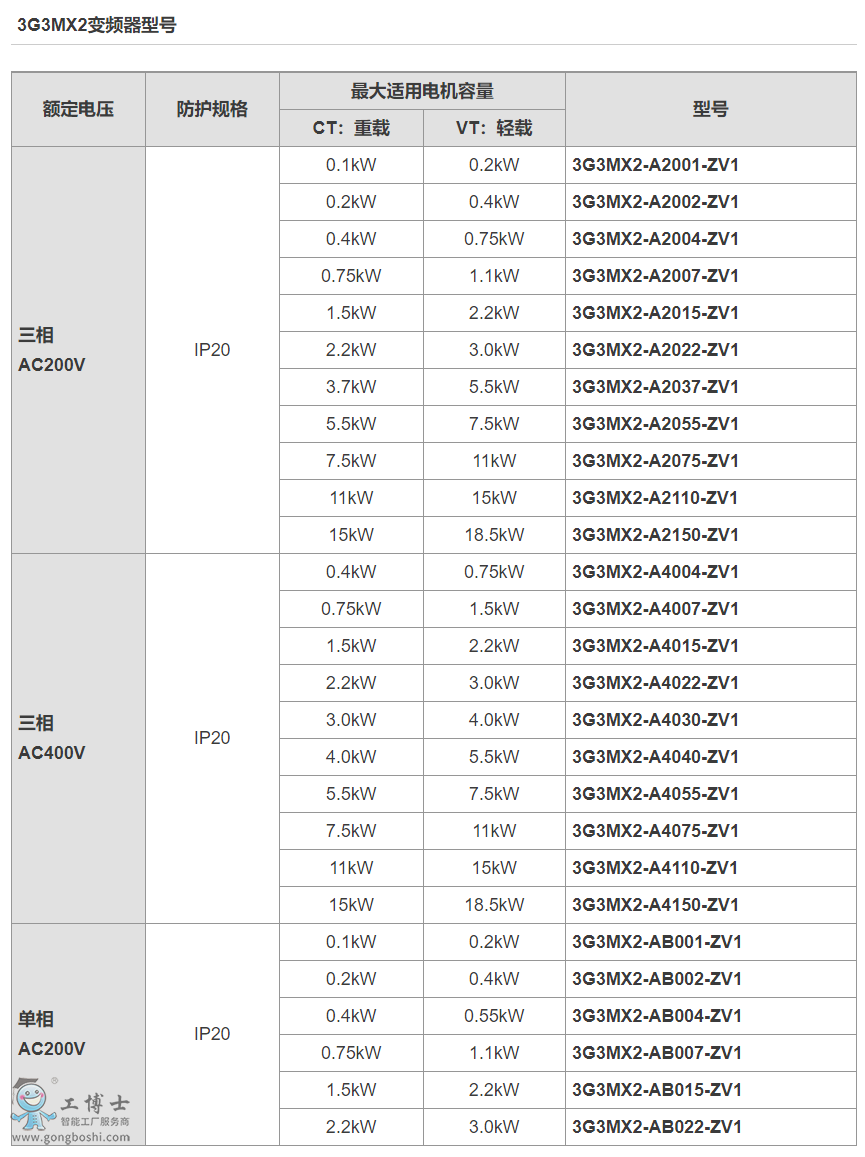The image size is (865, 1157).
Task: Click model number 3G3MX2-A2037-ZV1
Action: click(655, 387)
